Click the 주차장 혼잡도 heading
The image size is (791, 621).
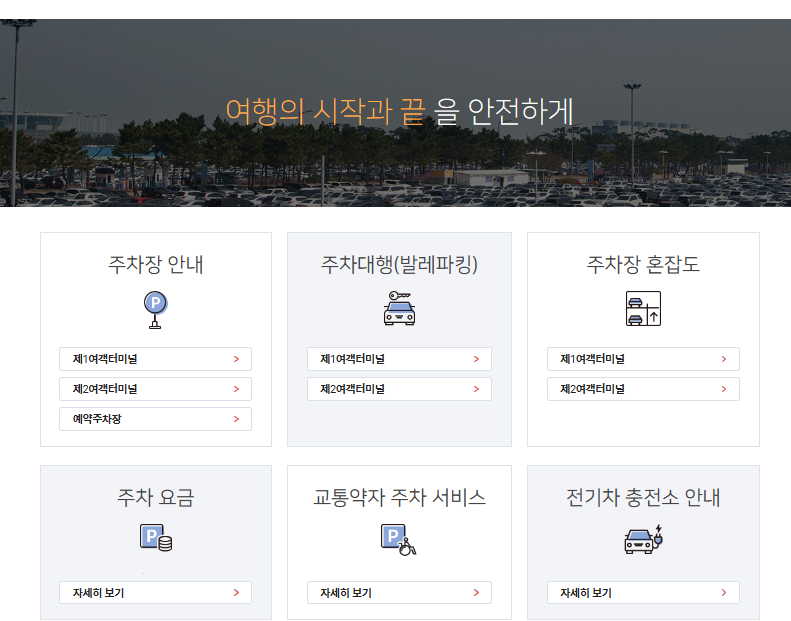click(x=643, y=264)
